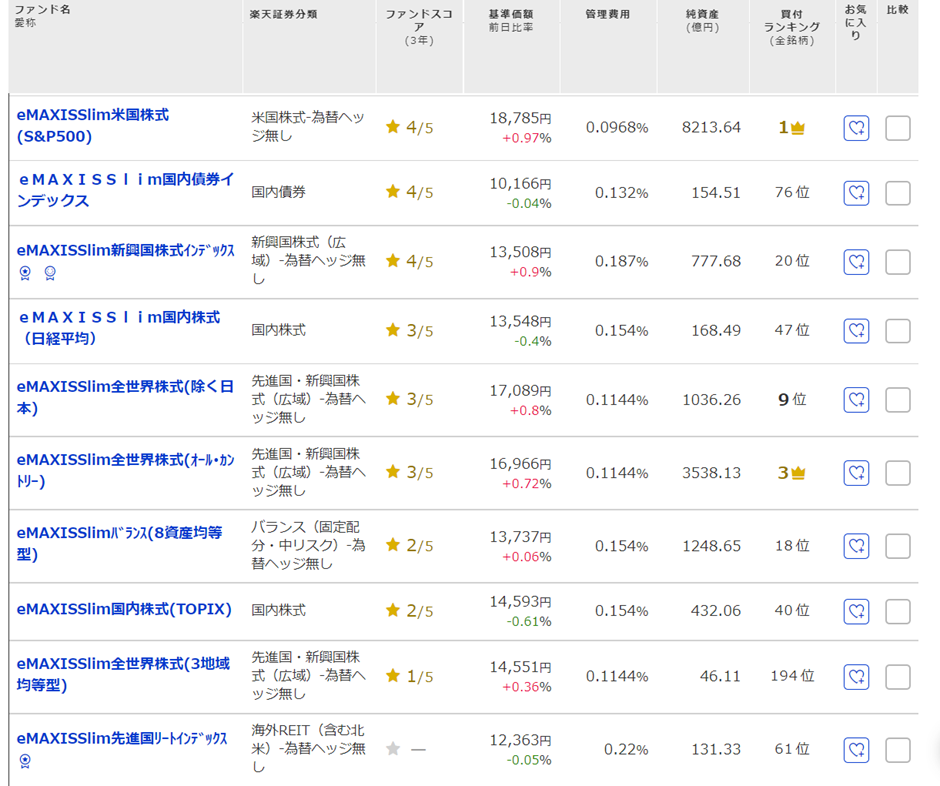This screenshot has height=786, width=940.
Task: Click gold star in 国内債券インデックス score cell
Action: 393,191
